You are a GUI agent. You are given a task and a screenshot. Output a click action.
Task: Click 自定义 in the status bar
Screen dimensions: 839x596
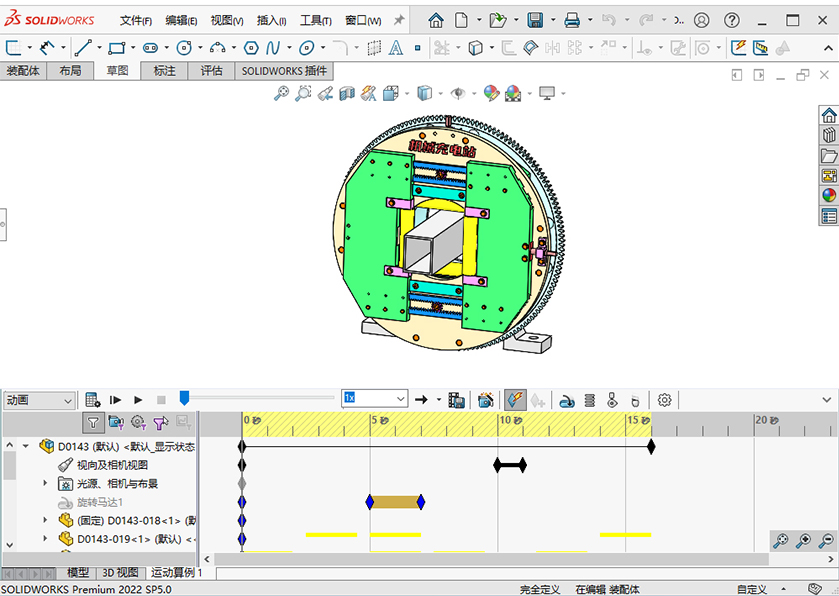[753, 589]
